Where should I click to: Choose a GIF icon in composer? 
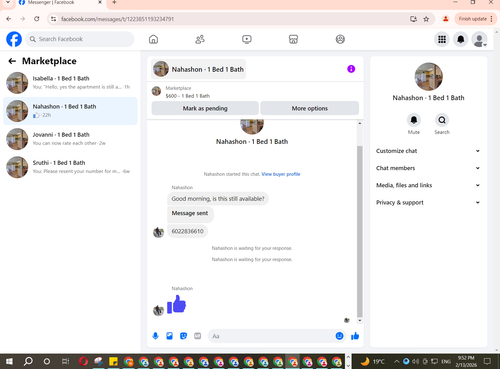coord(198,336)
